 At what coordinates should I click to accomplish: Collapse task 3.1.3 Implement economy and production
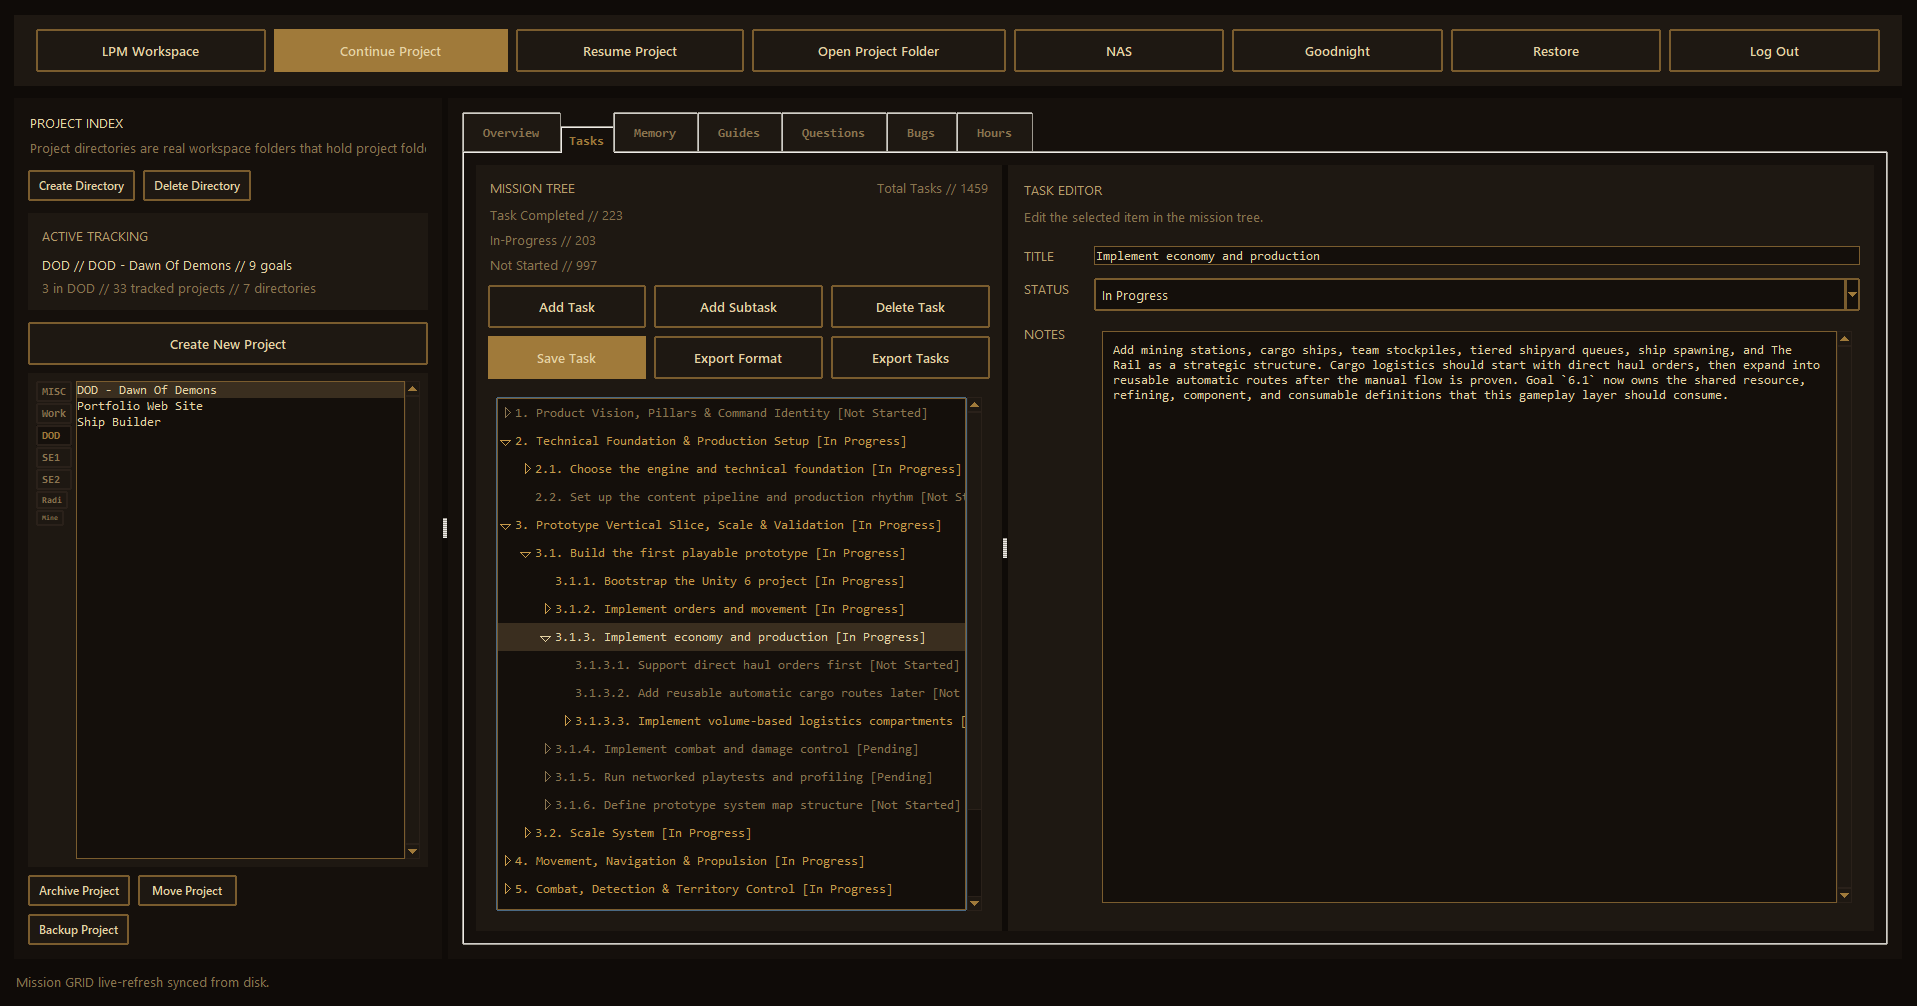click(x=546, y=637)
